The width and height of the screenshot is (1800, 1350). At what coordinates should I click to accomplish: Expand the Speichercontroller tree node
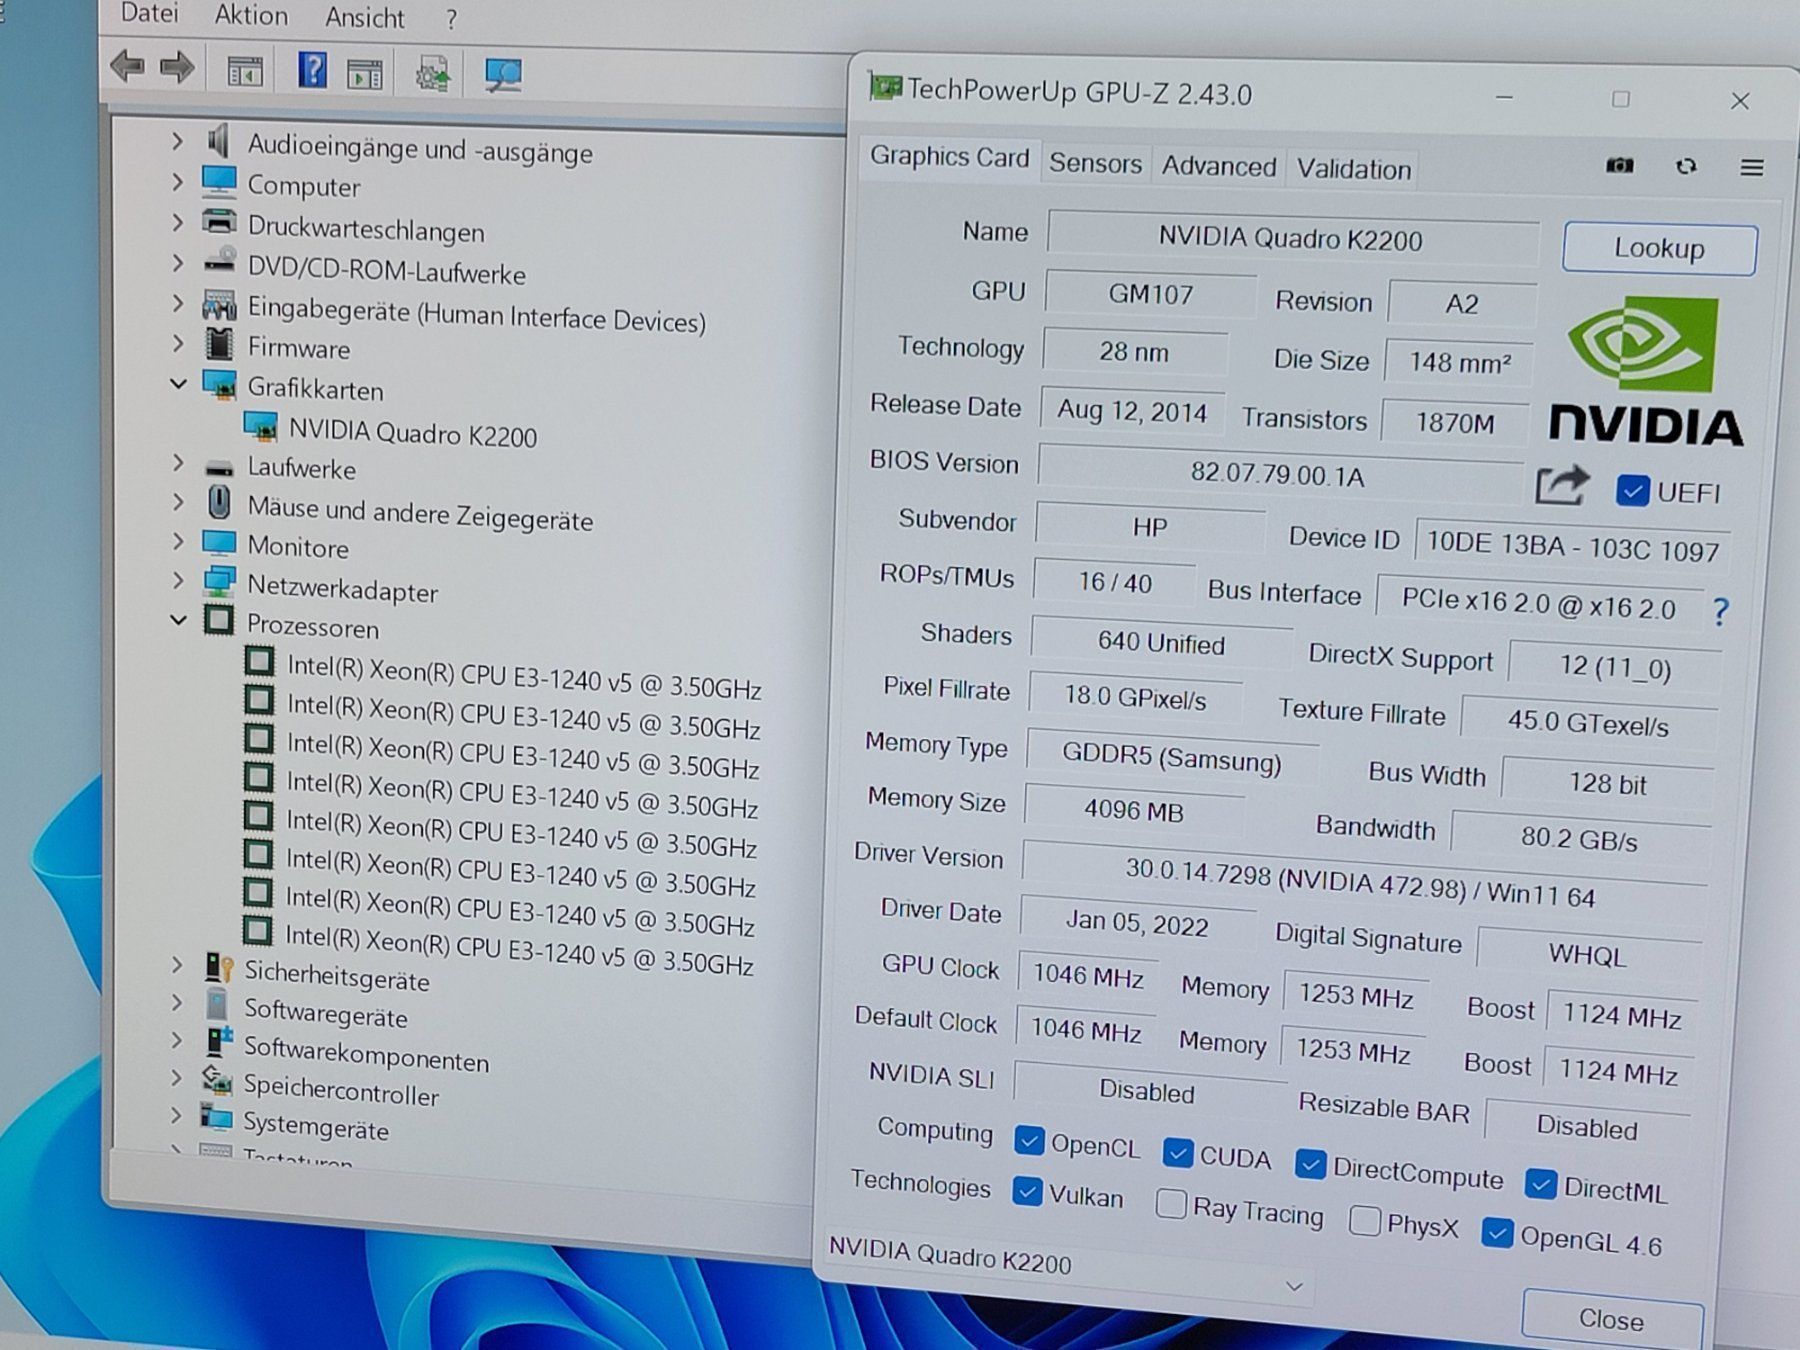[176, 1078]
